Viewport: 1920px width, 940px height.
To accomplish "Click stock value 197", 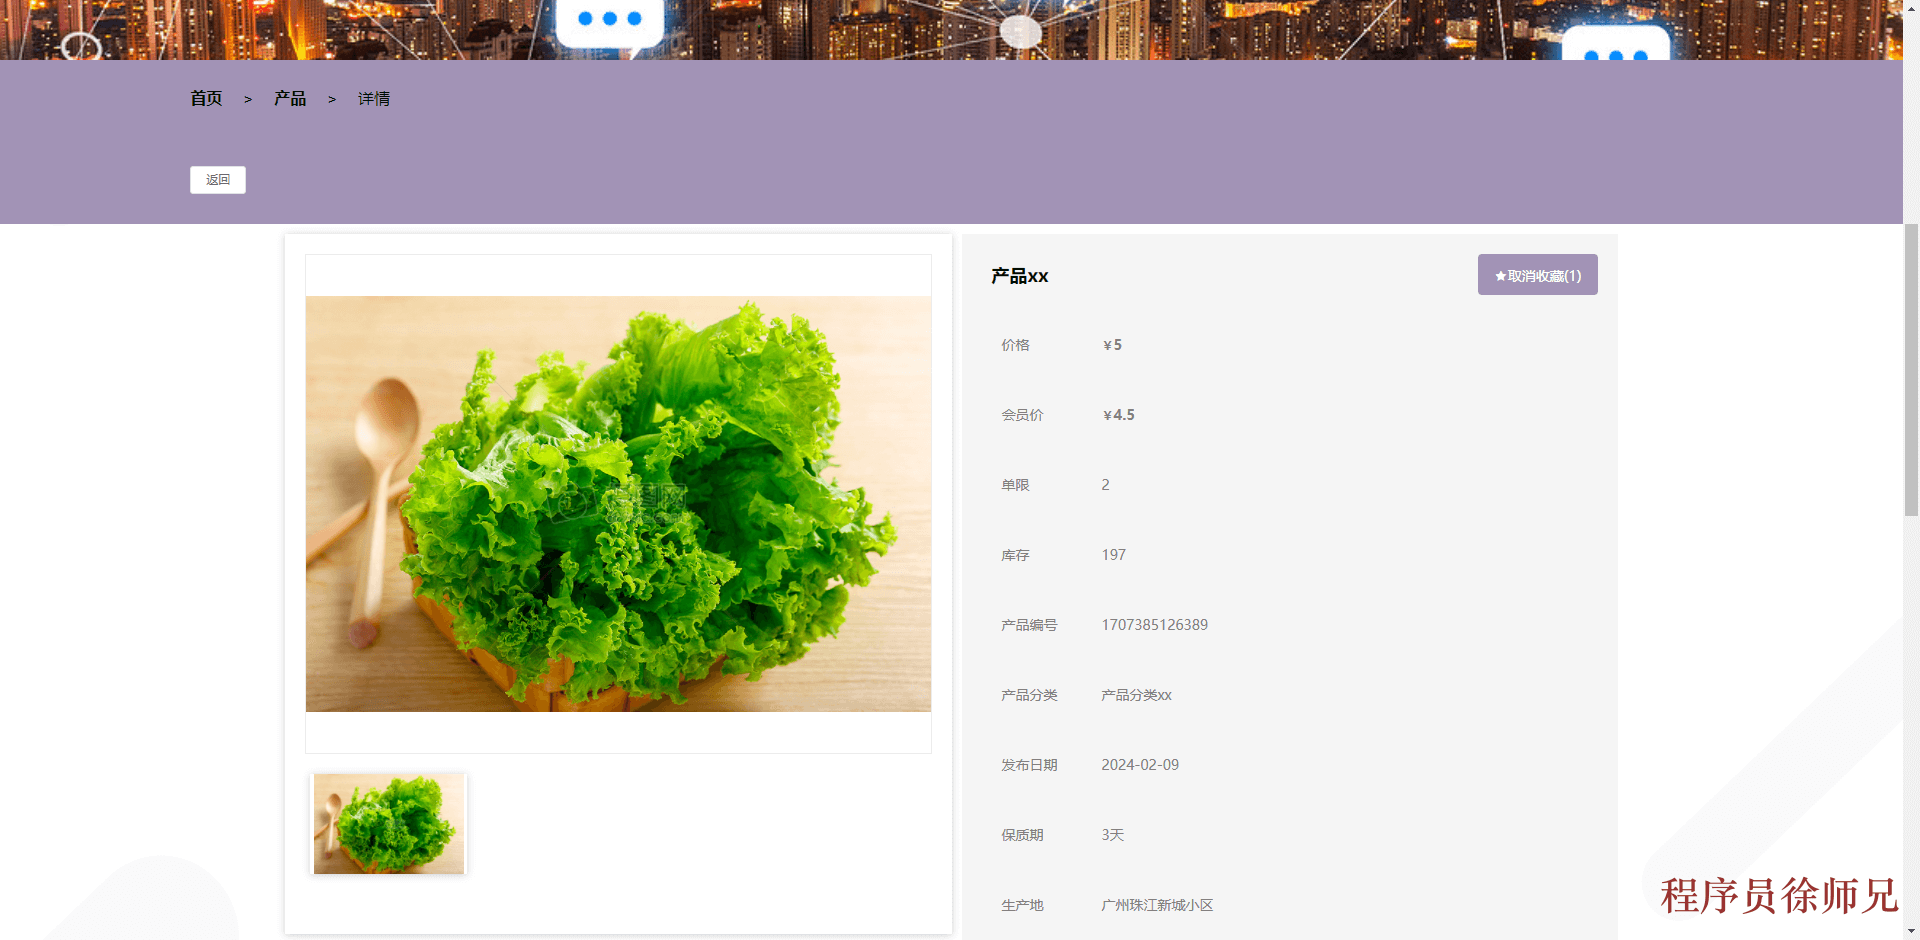I will pos(1113,555).
